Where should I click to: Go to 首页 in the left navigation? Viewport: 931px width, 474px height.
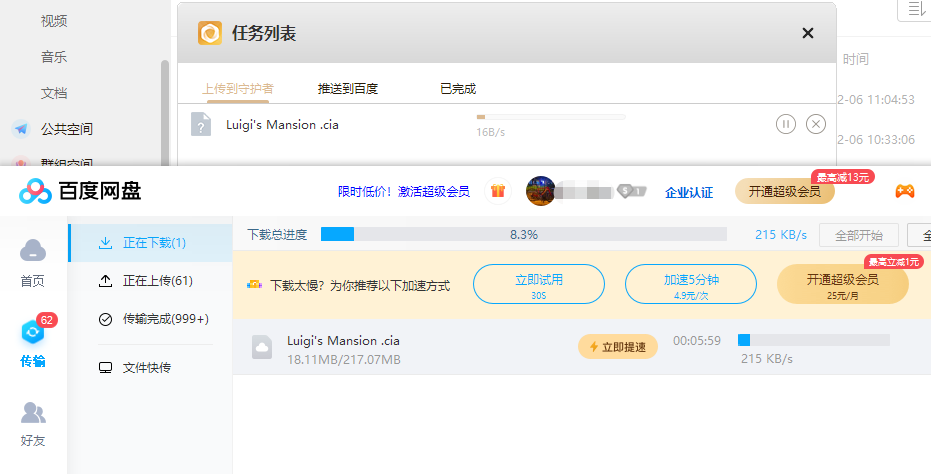click(33, 263)
